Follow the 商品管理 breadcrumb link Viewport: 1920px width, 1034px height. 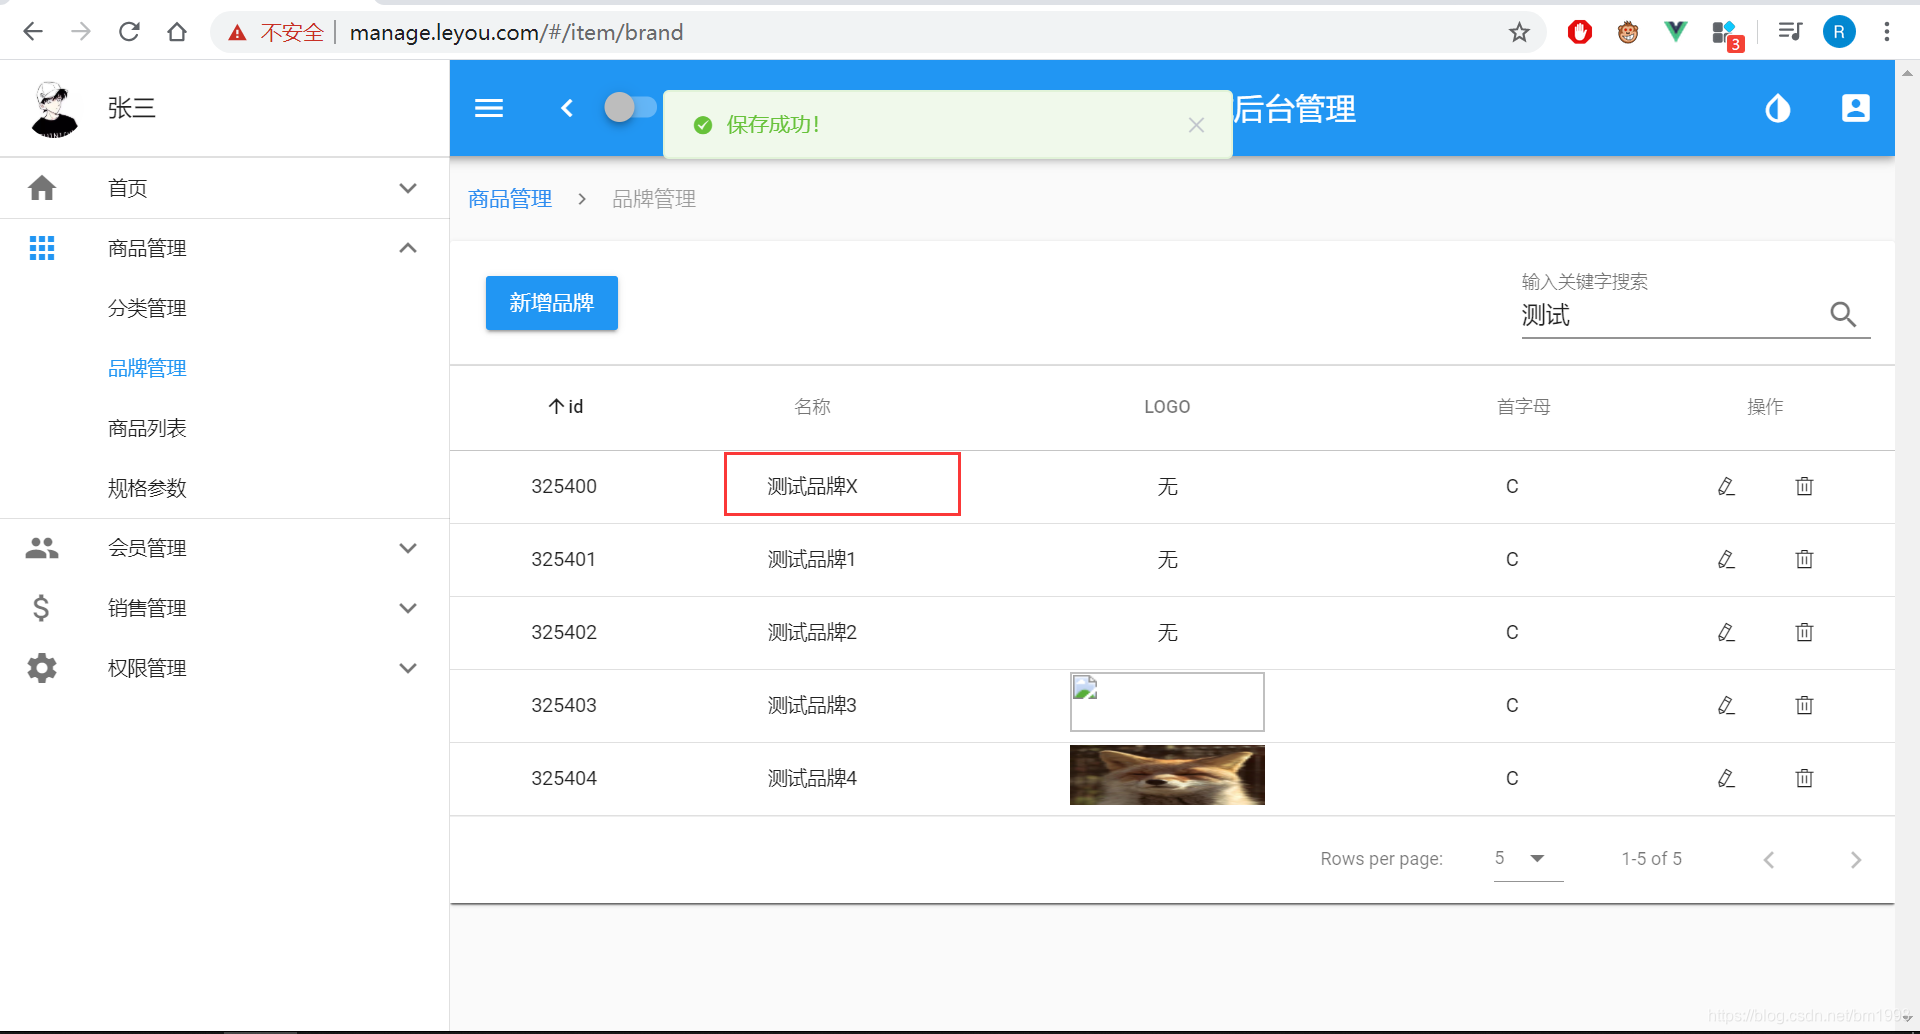(509, 198)
